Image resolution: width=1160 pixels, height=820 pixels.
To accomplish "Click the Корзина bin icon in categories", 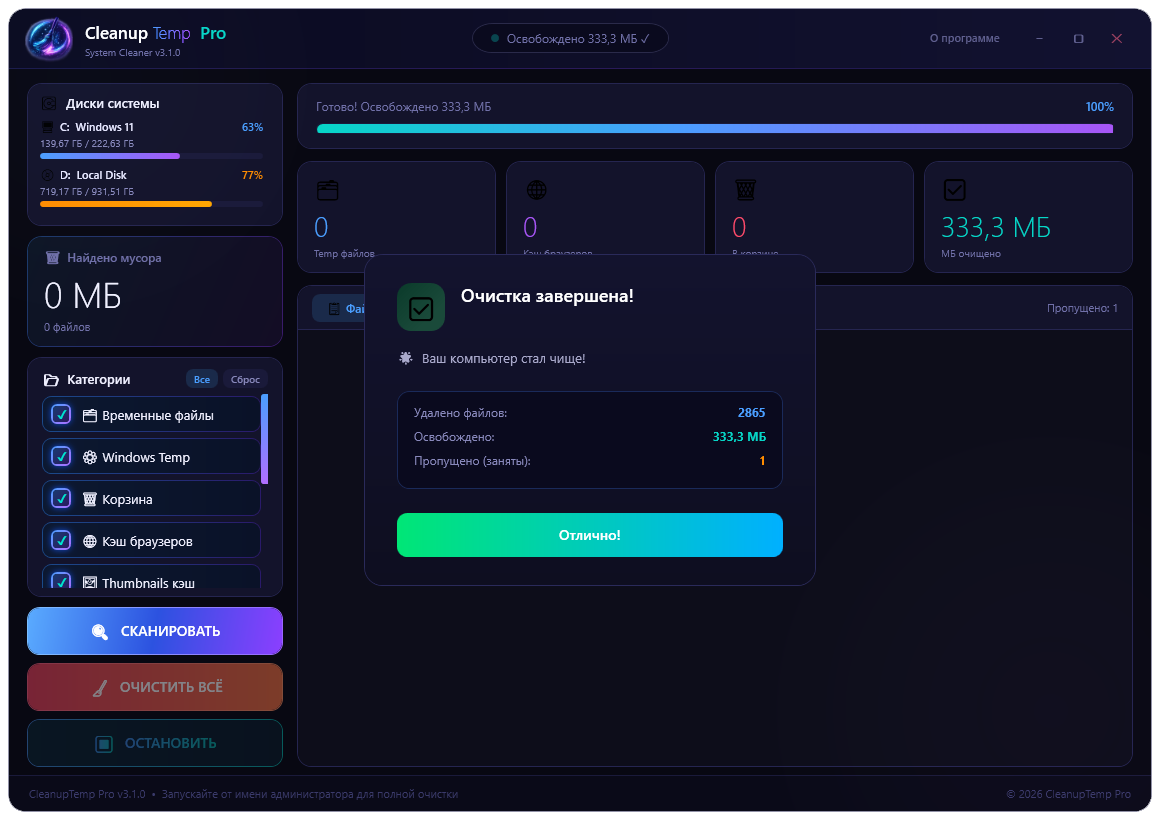I will coord(90,500).
